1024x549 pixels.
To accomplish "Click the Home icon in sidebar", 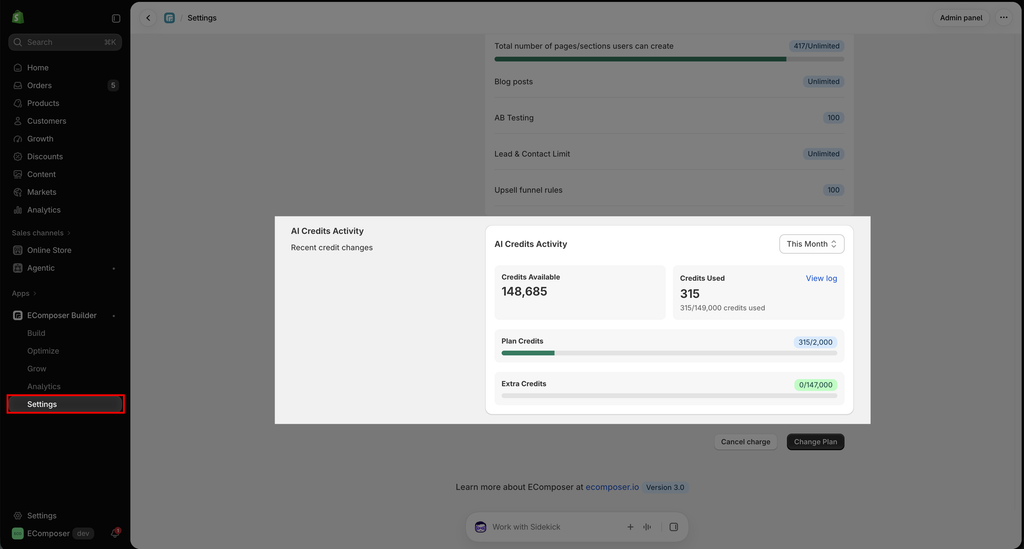I will [18, 68].
